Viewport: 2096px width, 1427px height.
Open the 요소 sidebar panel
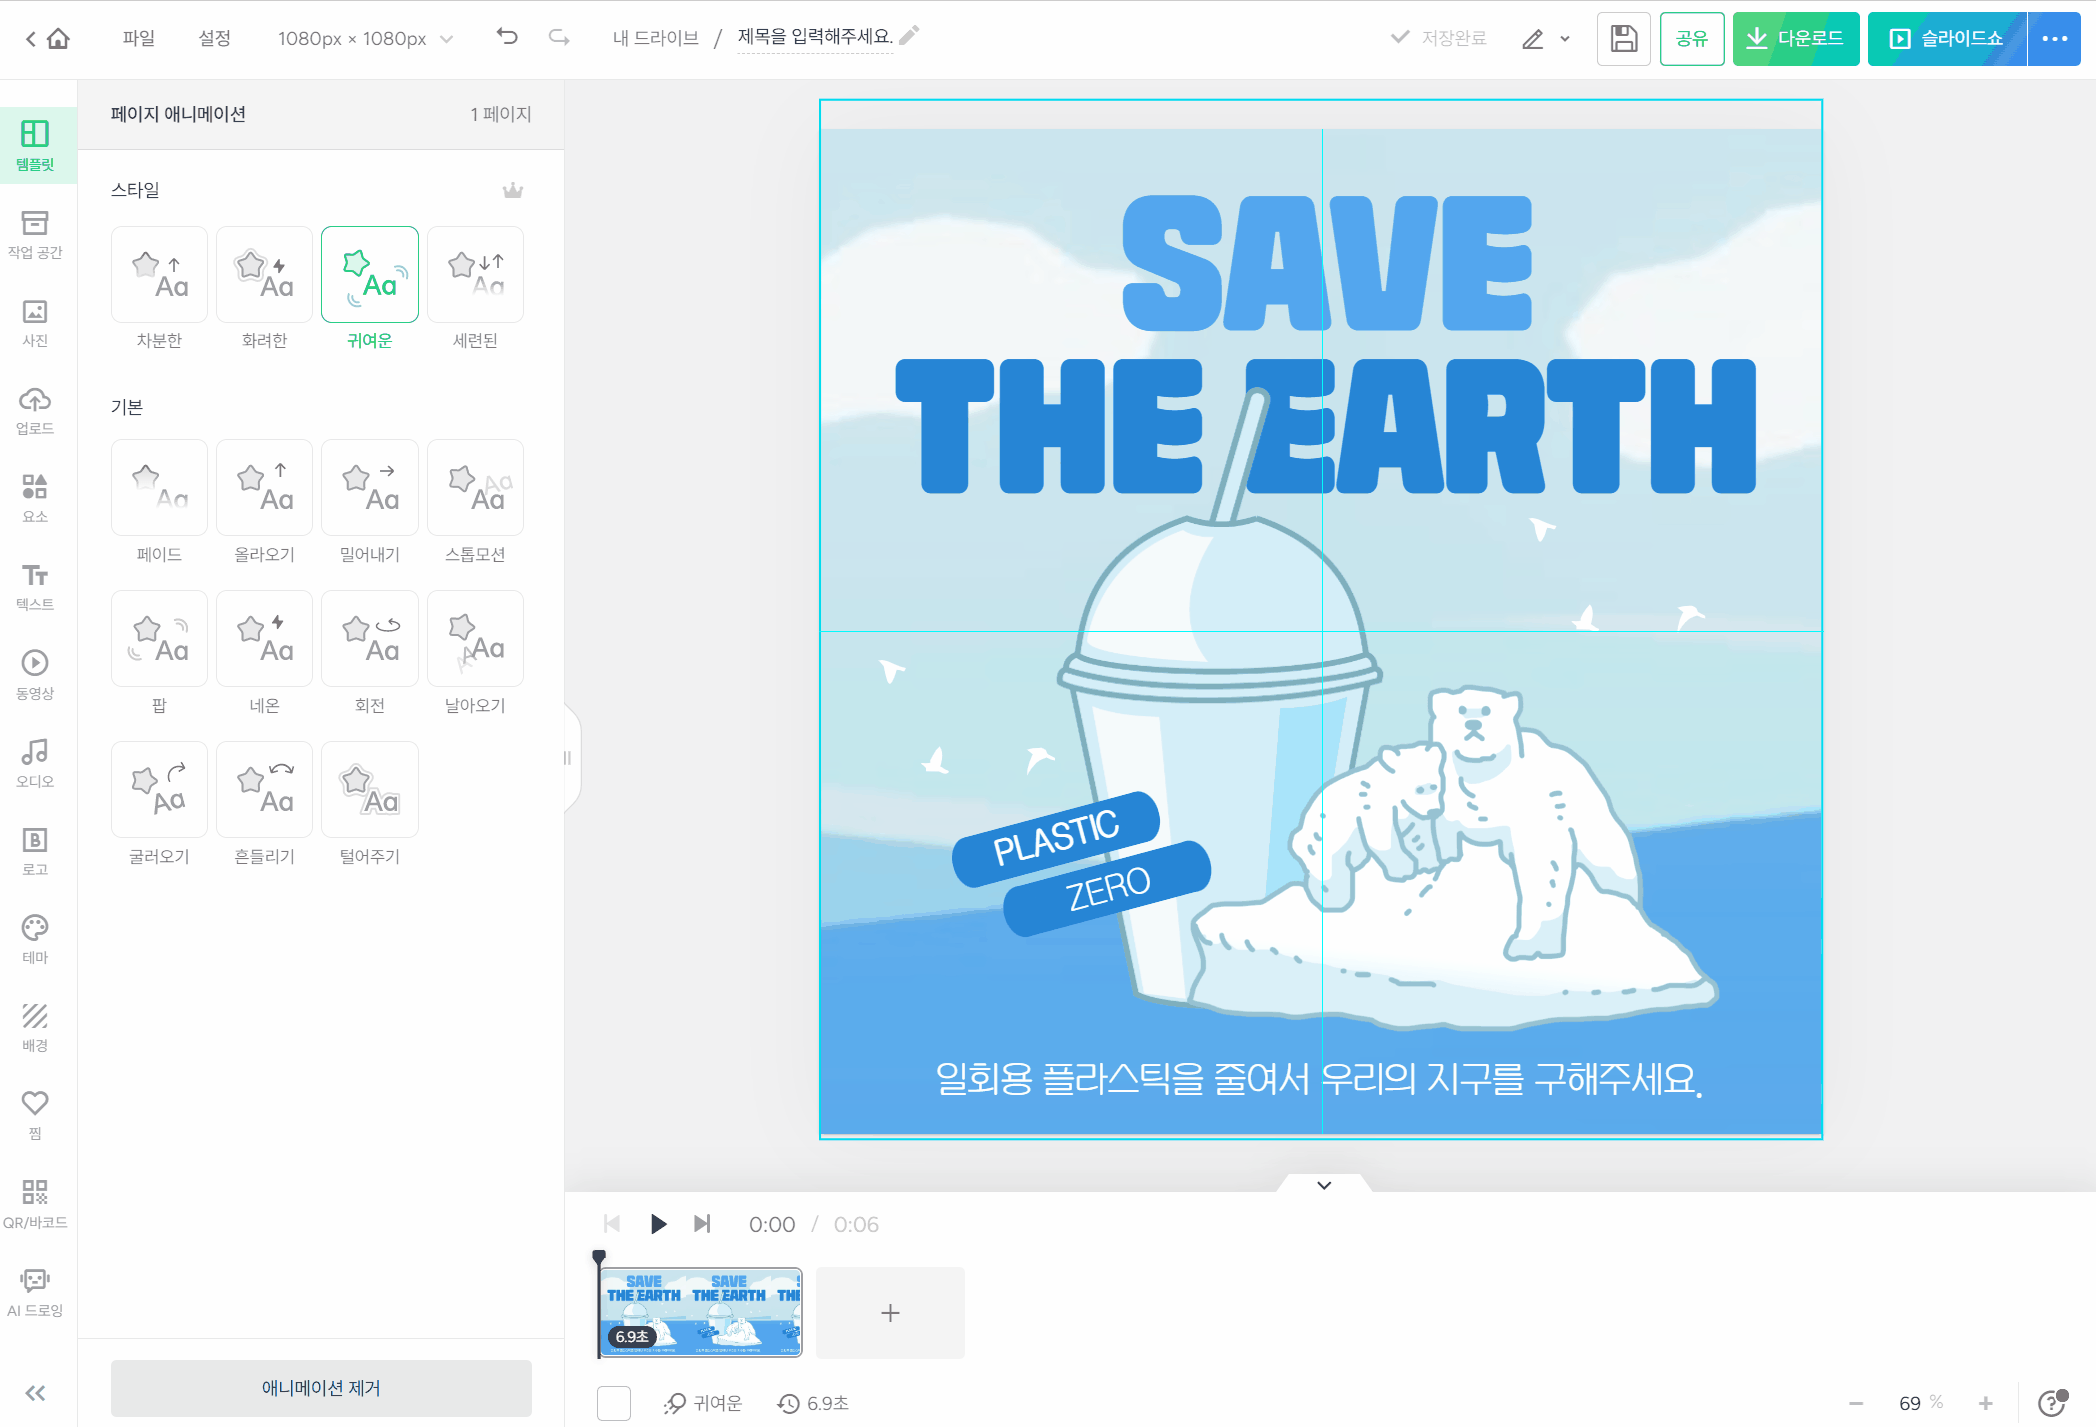click(x=36, y=498)
